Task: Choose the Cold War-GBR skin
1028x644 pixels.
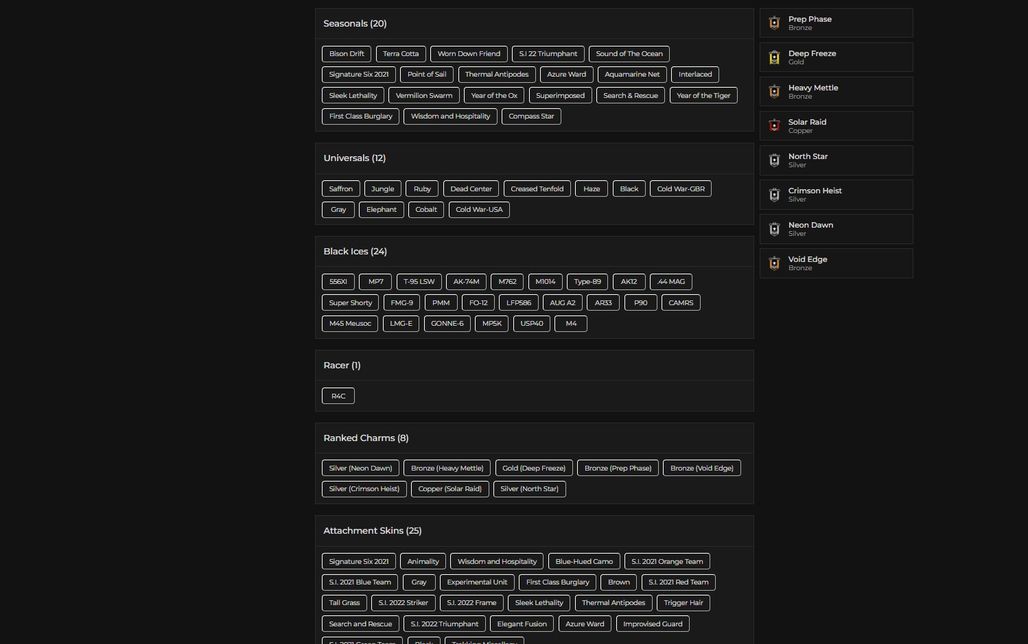Action: pos(681,189)
